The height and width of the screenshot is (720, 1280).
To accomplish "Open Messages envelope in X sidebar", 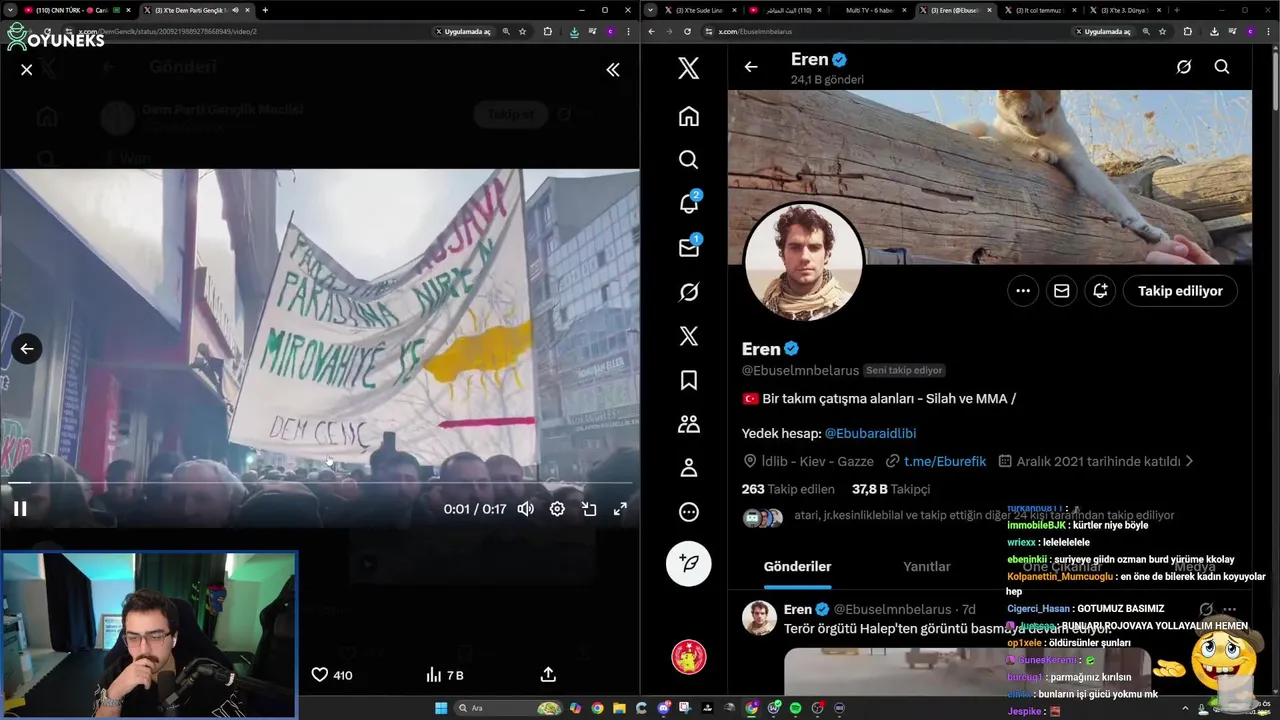I will tap(689, 247).
